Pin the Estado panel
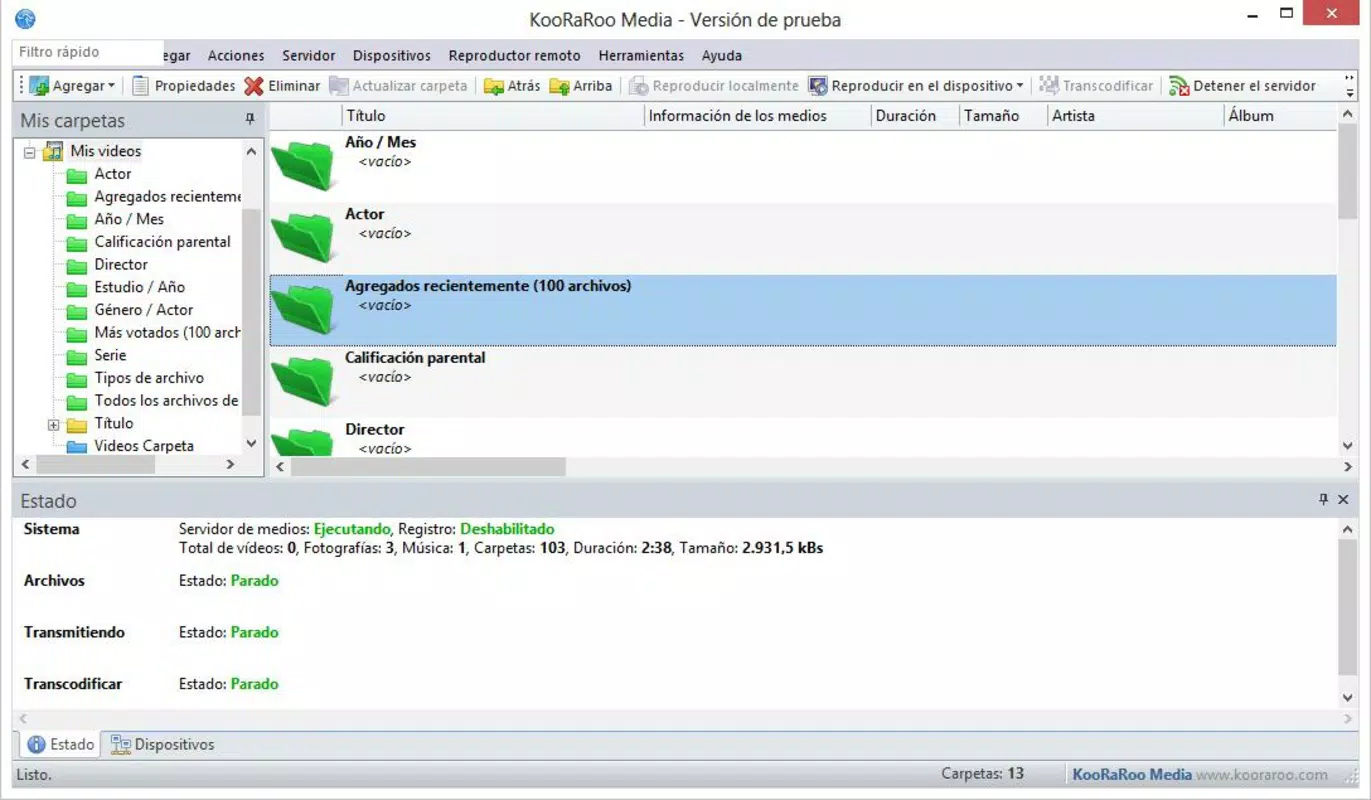The height and width of the screenshot is (800, 1371). click(x=1324, y=500)
